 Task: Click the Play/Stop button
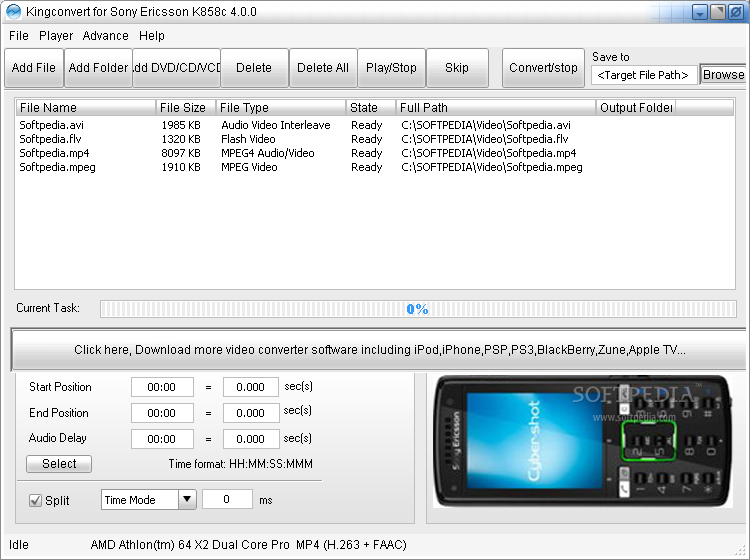click(x=391, y=68)
